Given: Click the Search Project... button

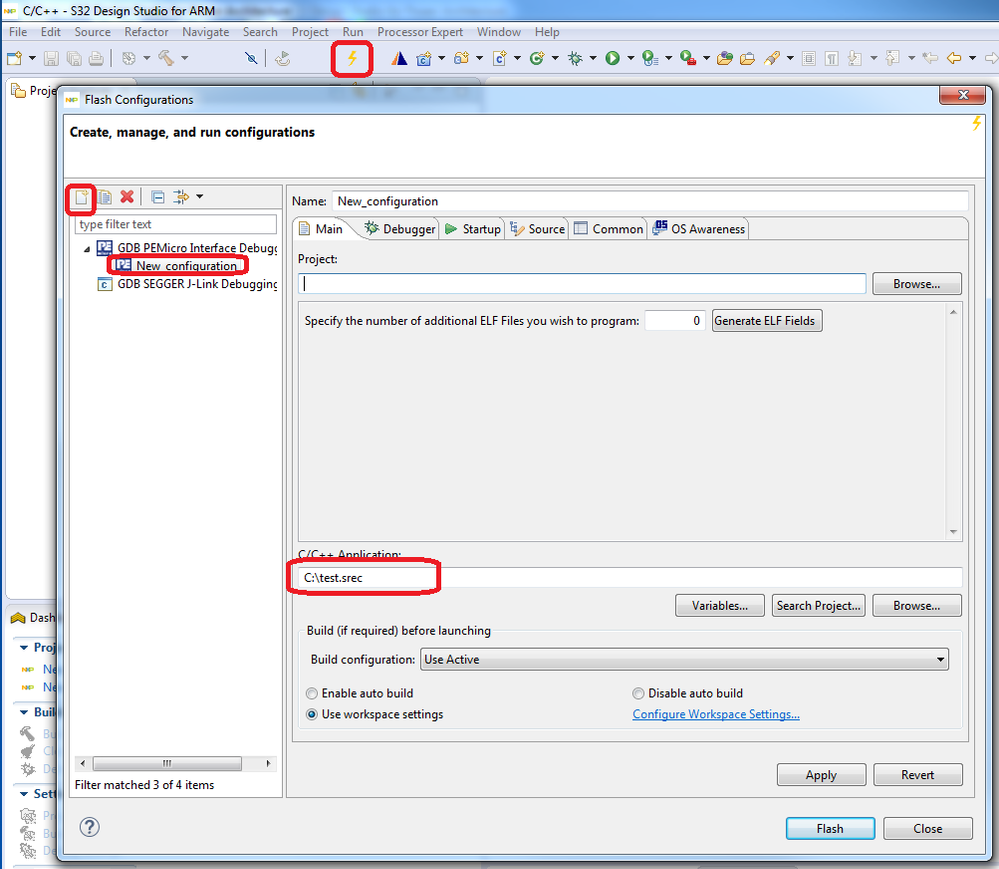Looking at the screenshot, I should pyautogui.click(x=818, y=605).
